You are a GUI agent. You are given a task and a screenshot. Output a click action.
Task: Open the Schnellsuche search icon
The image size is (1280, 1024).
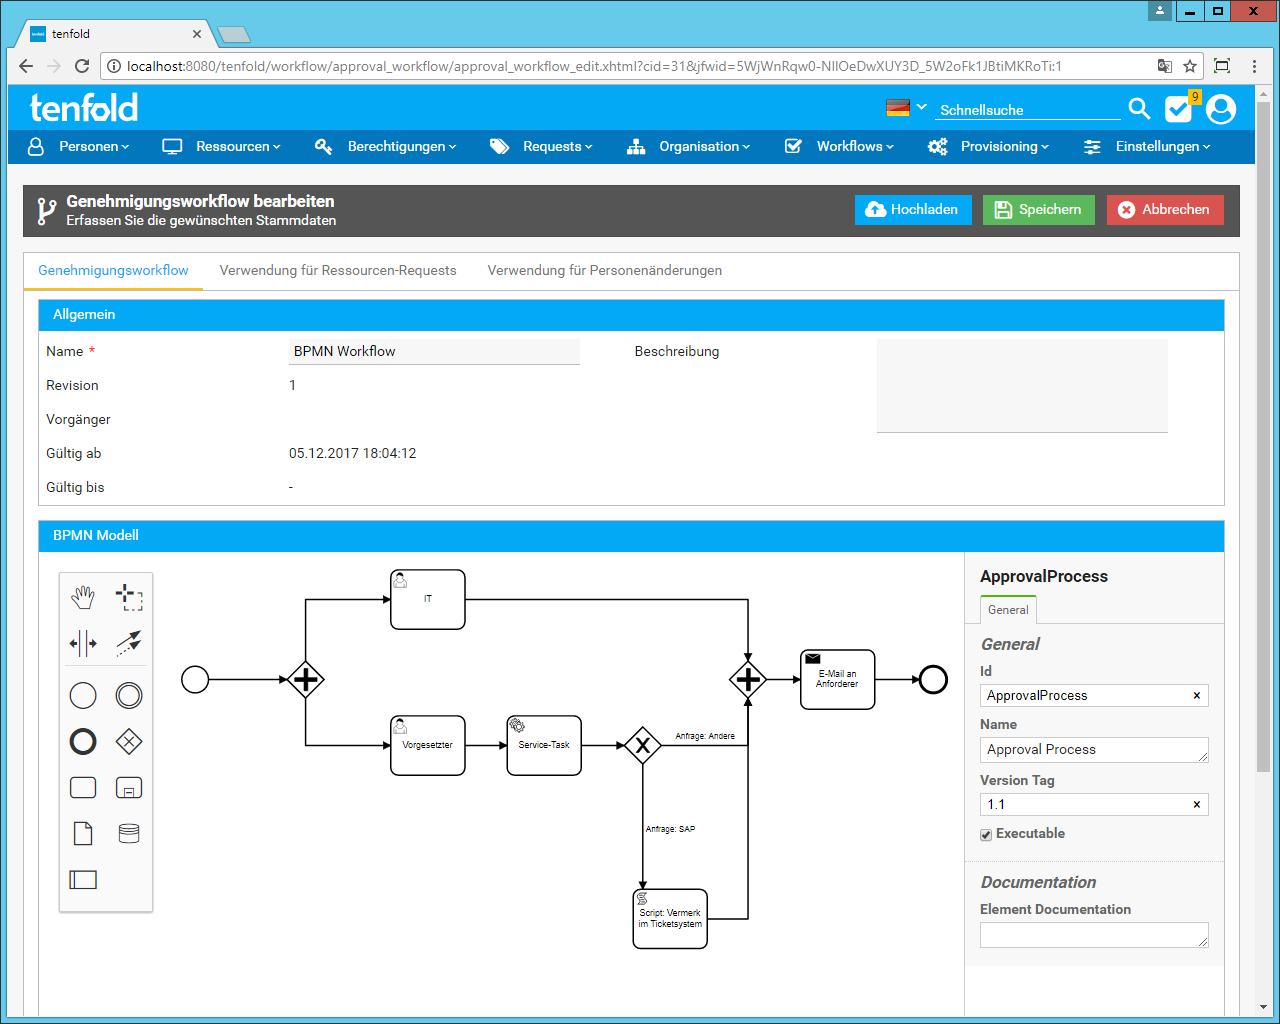1139,108
